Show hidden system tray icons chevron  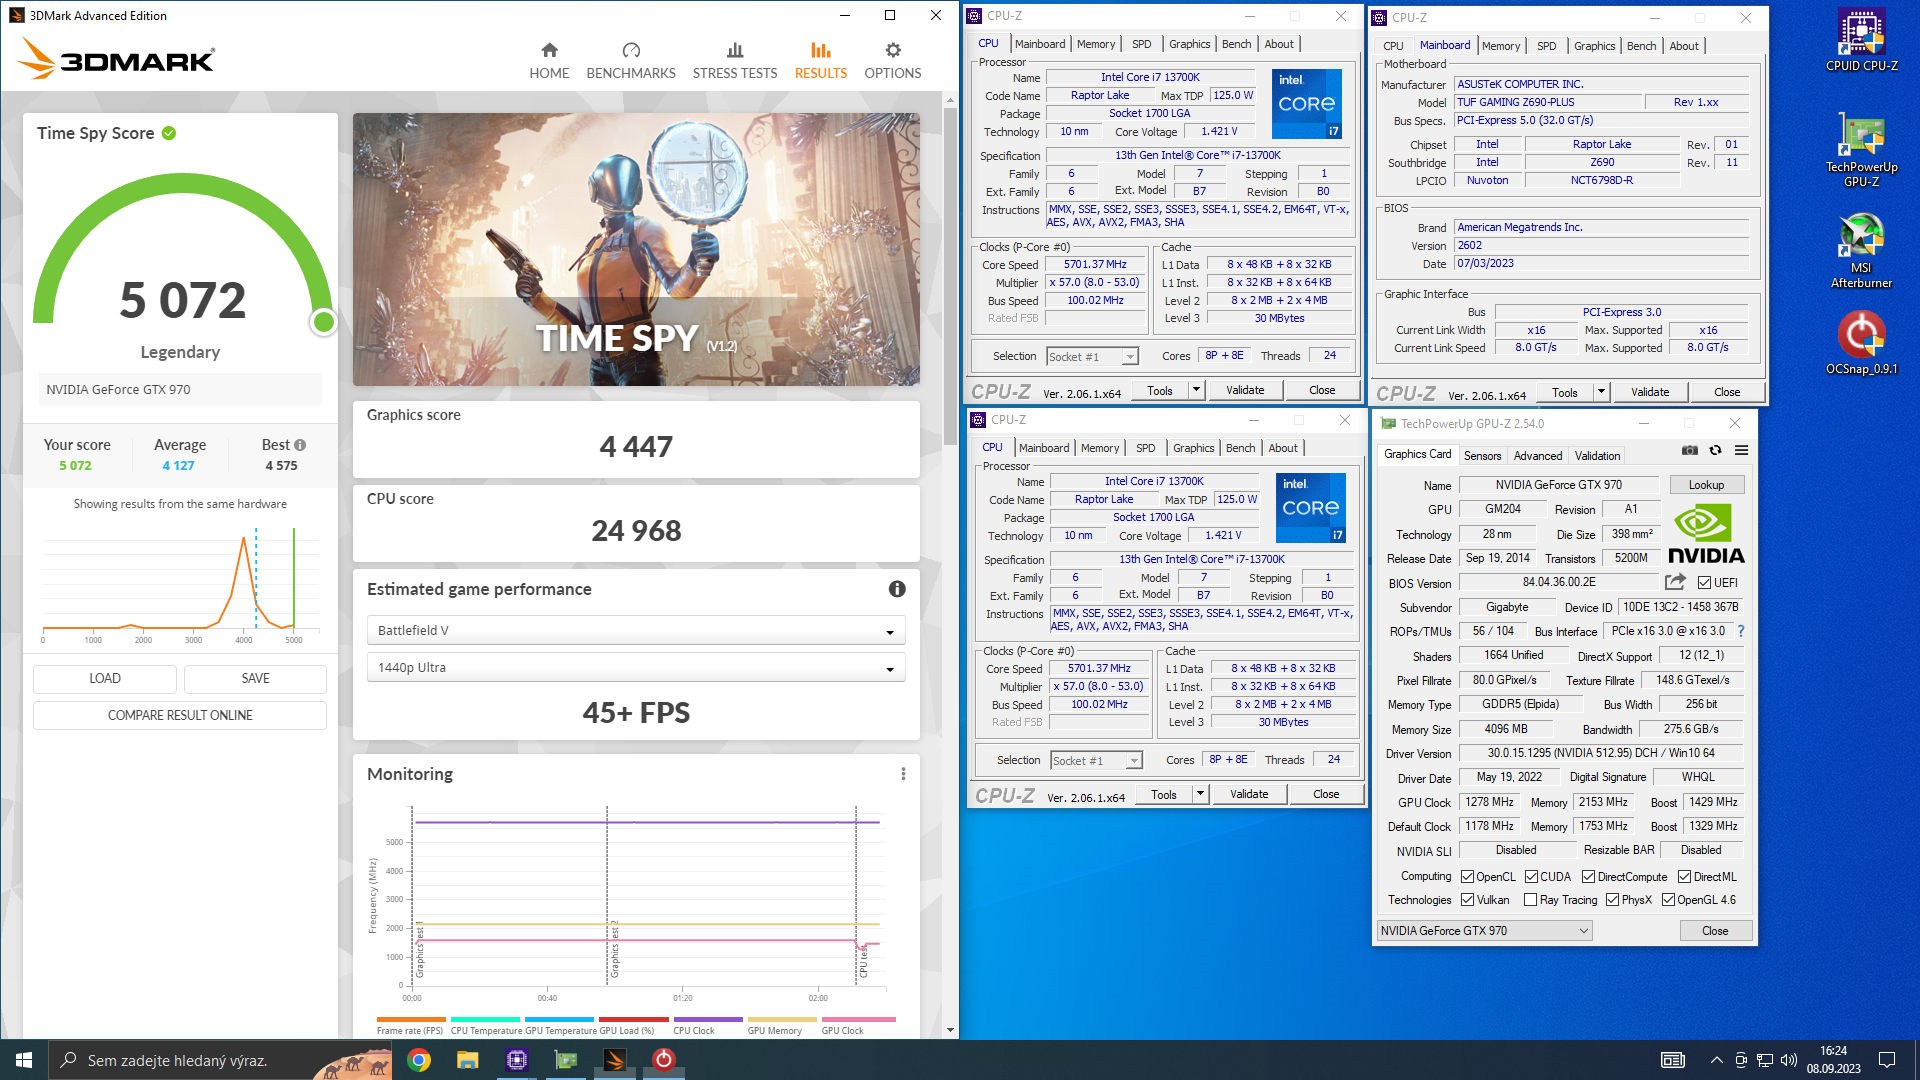(1716, 1060)
